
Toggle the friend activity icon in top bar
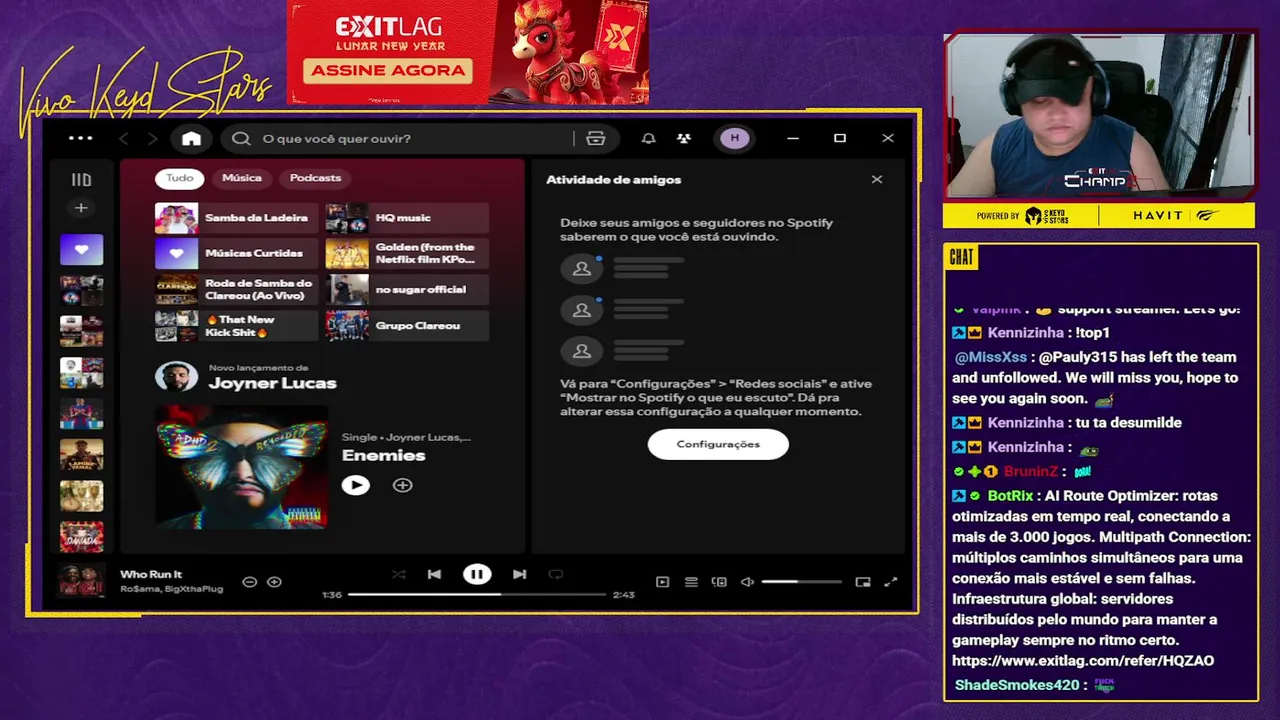click(684, 138)
